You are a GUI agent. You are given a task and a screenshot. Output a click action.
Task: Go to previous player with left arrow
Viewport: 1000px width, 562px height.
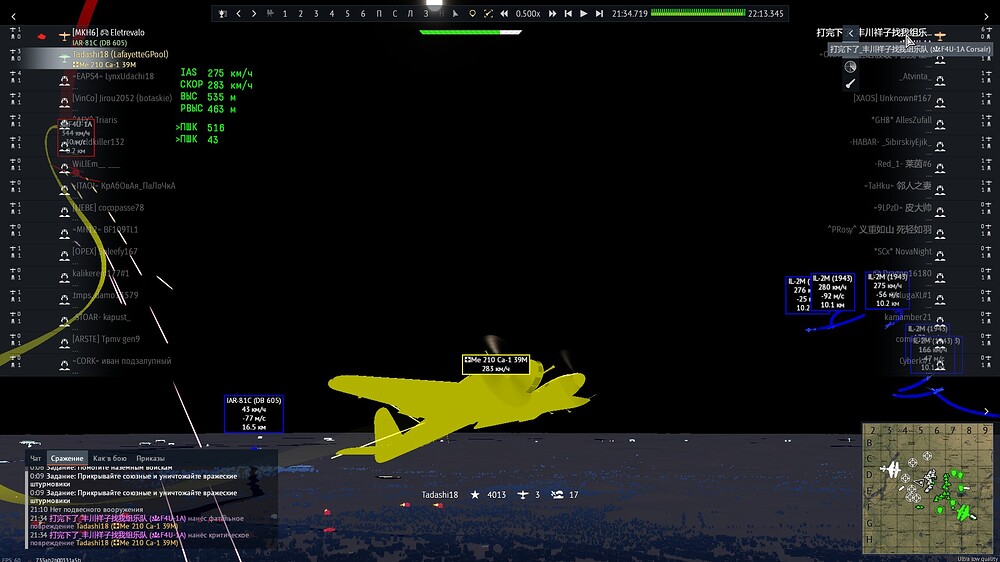pyautogui.click(x=239, y=13)
